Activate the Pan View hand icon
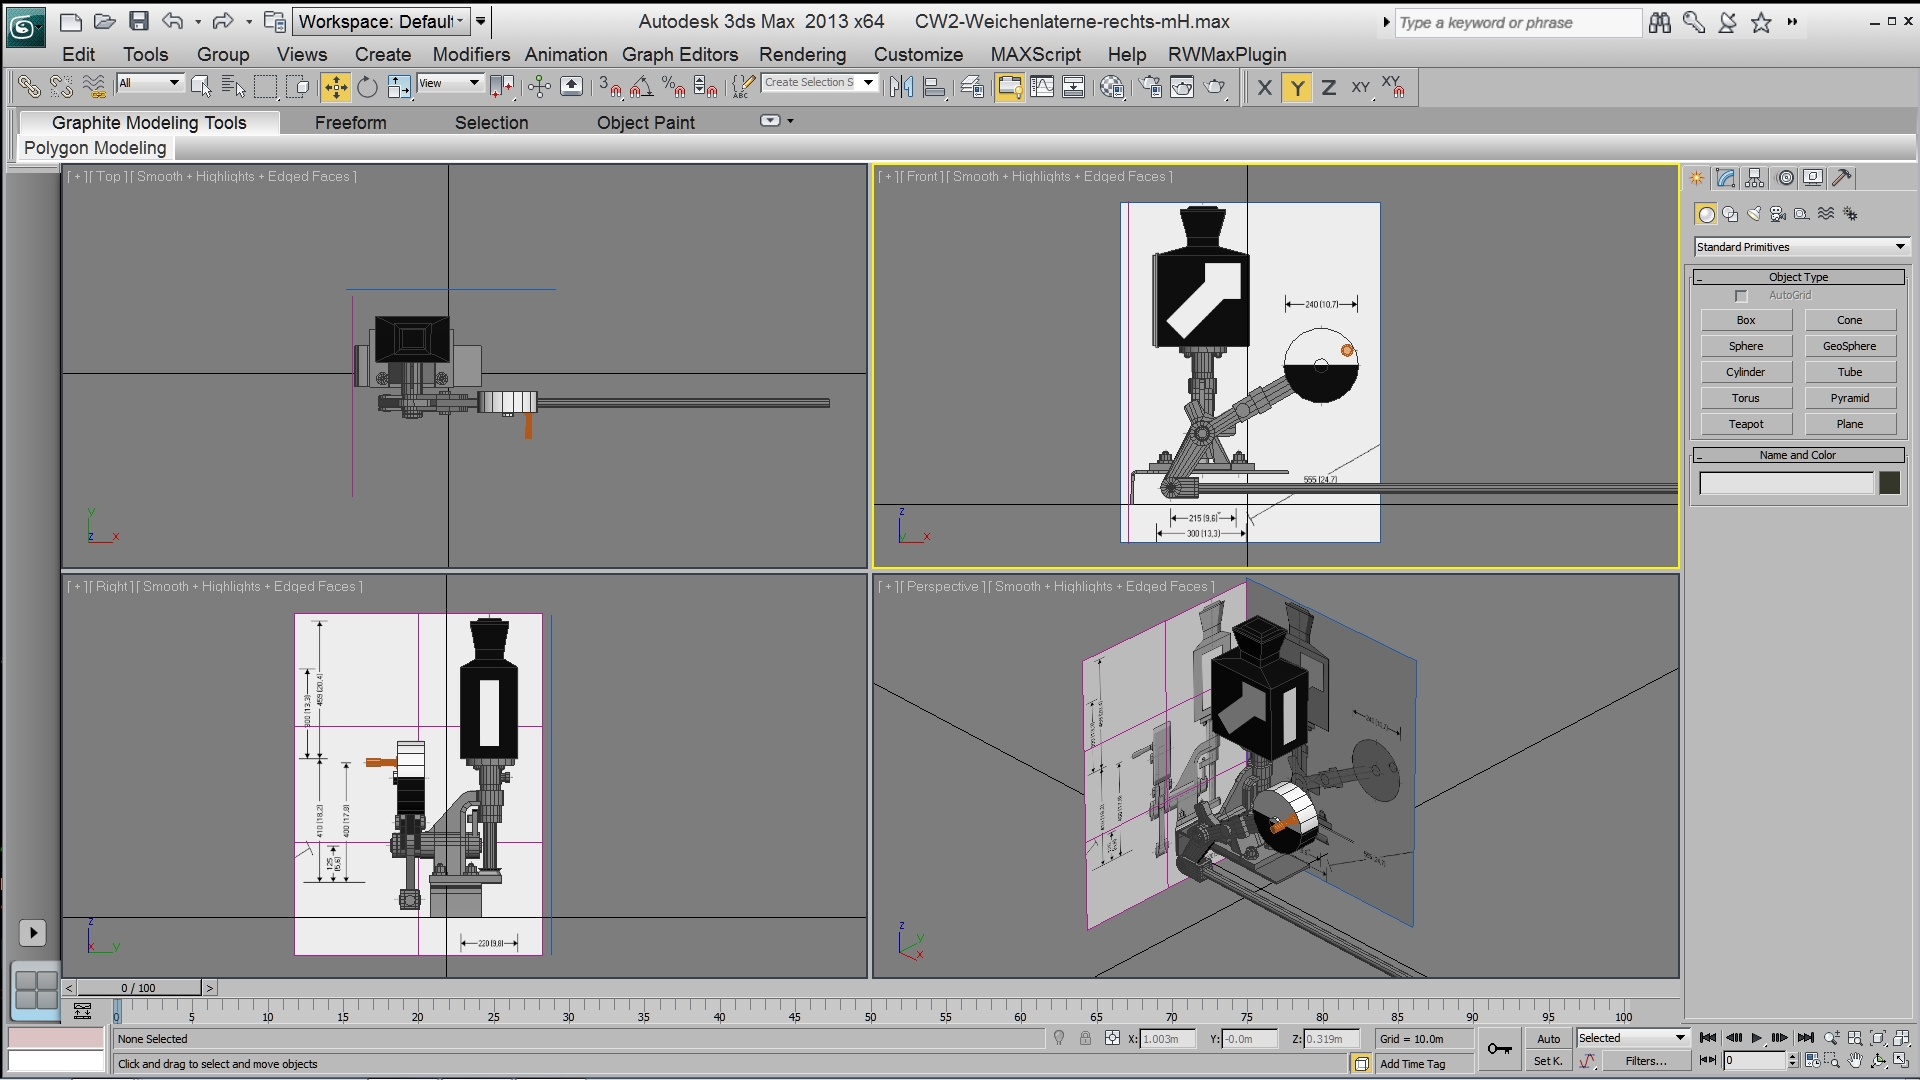 click(x=1855, y=1061)
